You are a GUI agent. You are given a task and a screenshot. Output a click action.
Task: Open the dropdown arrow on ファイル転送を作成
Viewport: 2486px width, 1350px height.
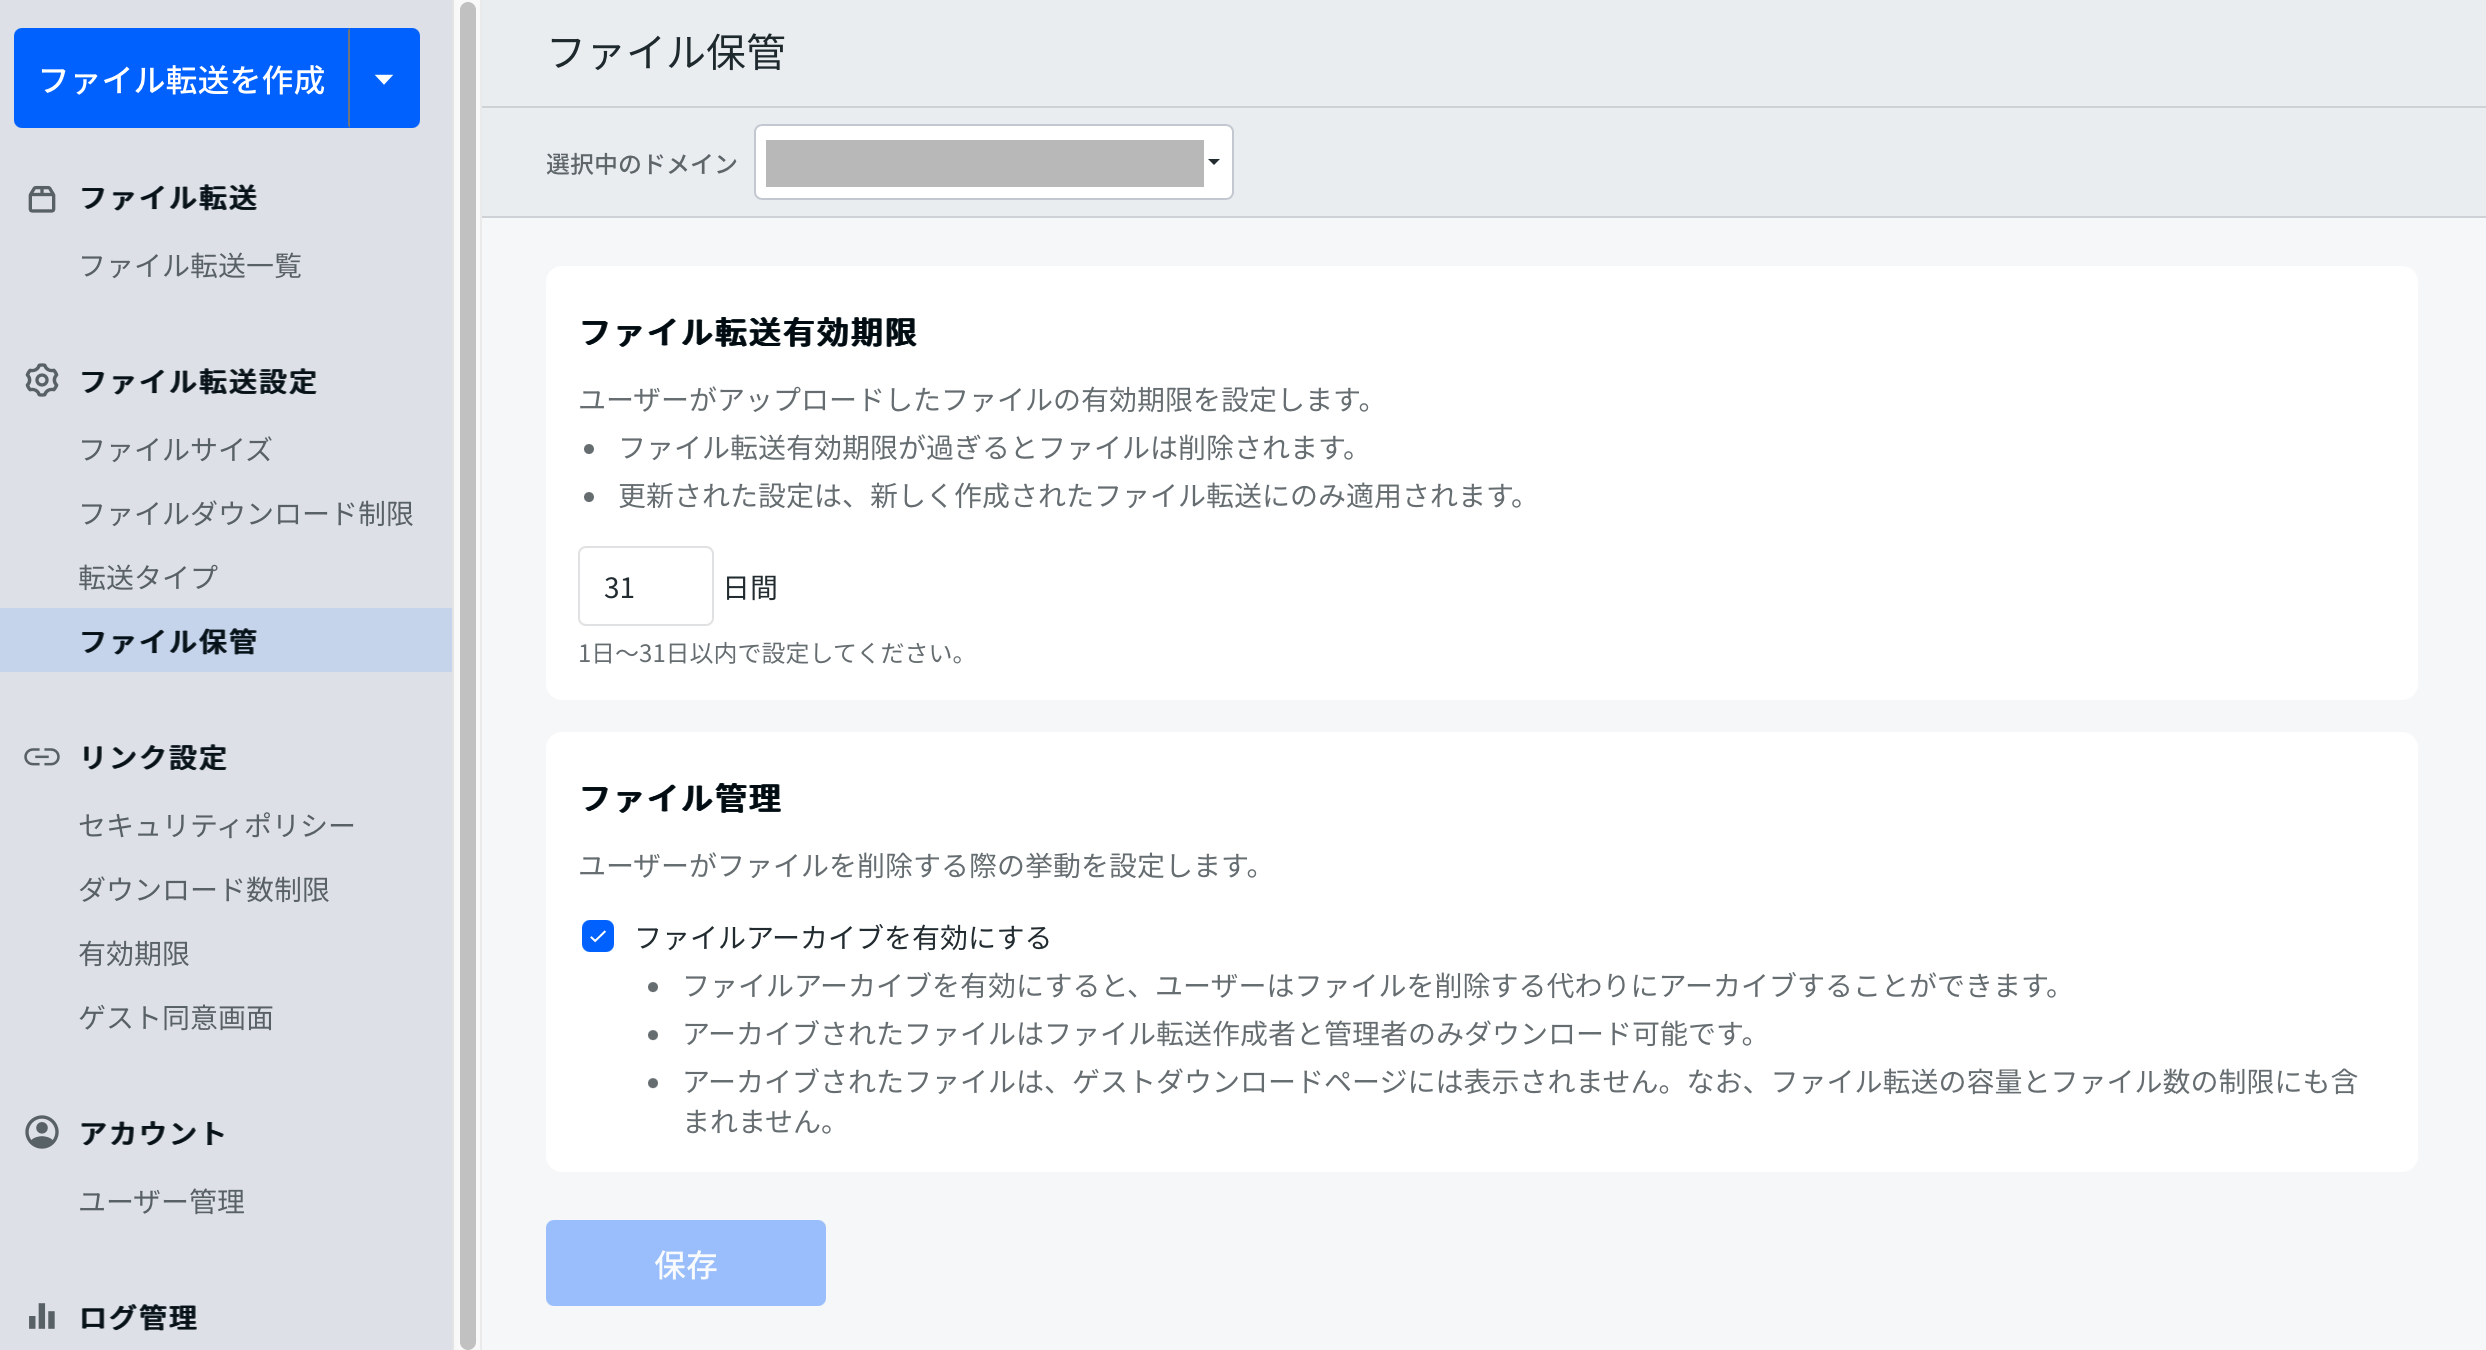[x=384, y=78]
